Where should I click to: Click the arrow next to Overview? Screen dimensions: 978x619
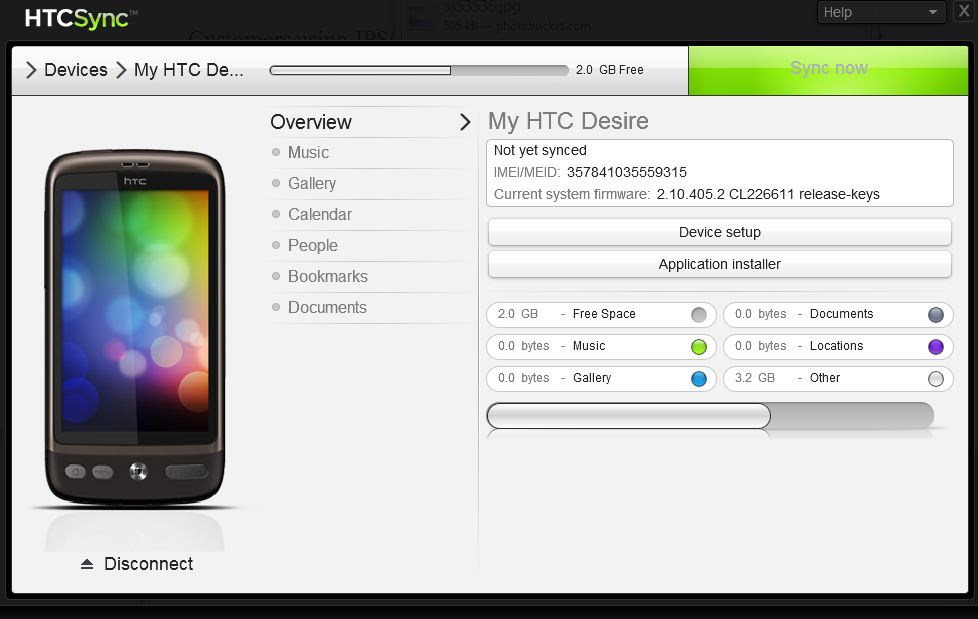click(x=465, y=122)
